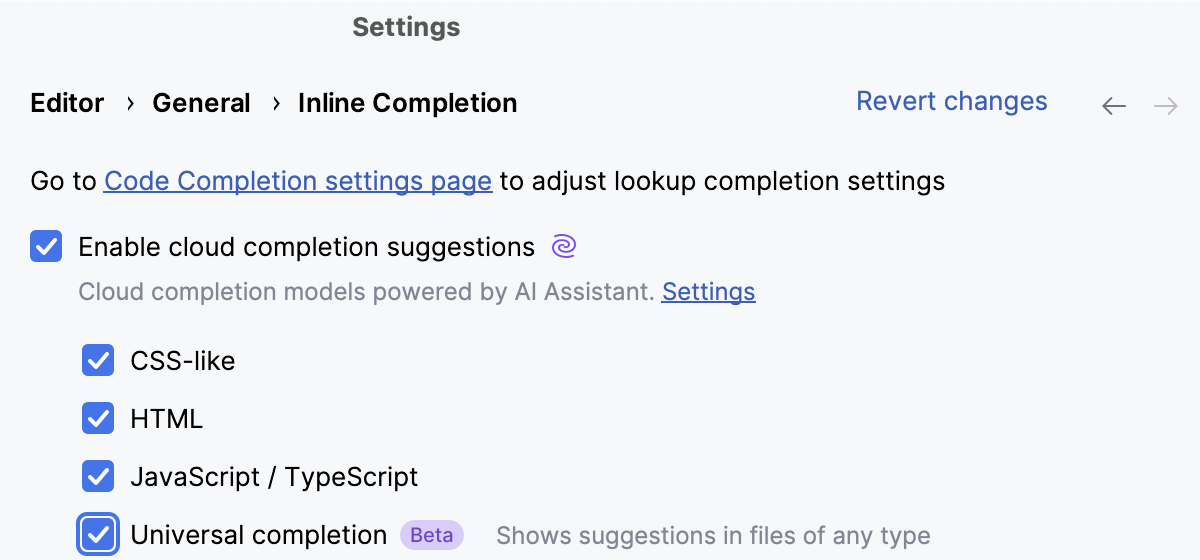
Task: Uncheck the CSS-like completion checkbox
Action: [98, 360]
